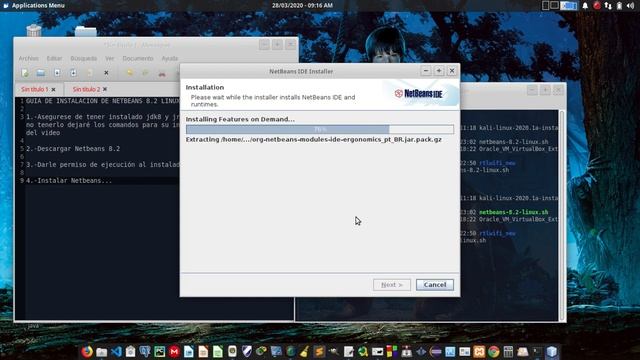Click the Undo icon in the Mousepad toolbar

point(130,73)
